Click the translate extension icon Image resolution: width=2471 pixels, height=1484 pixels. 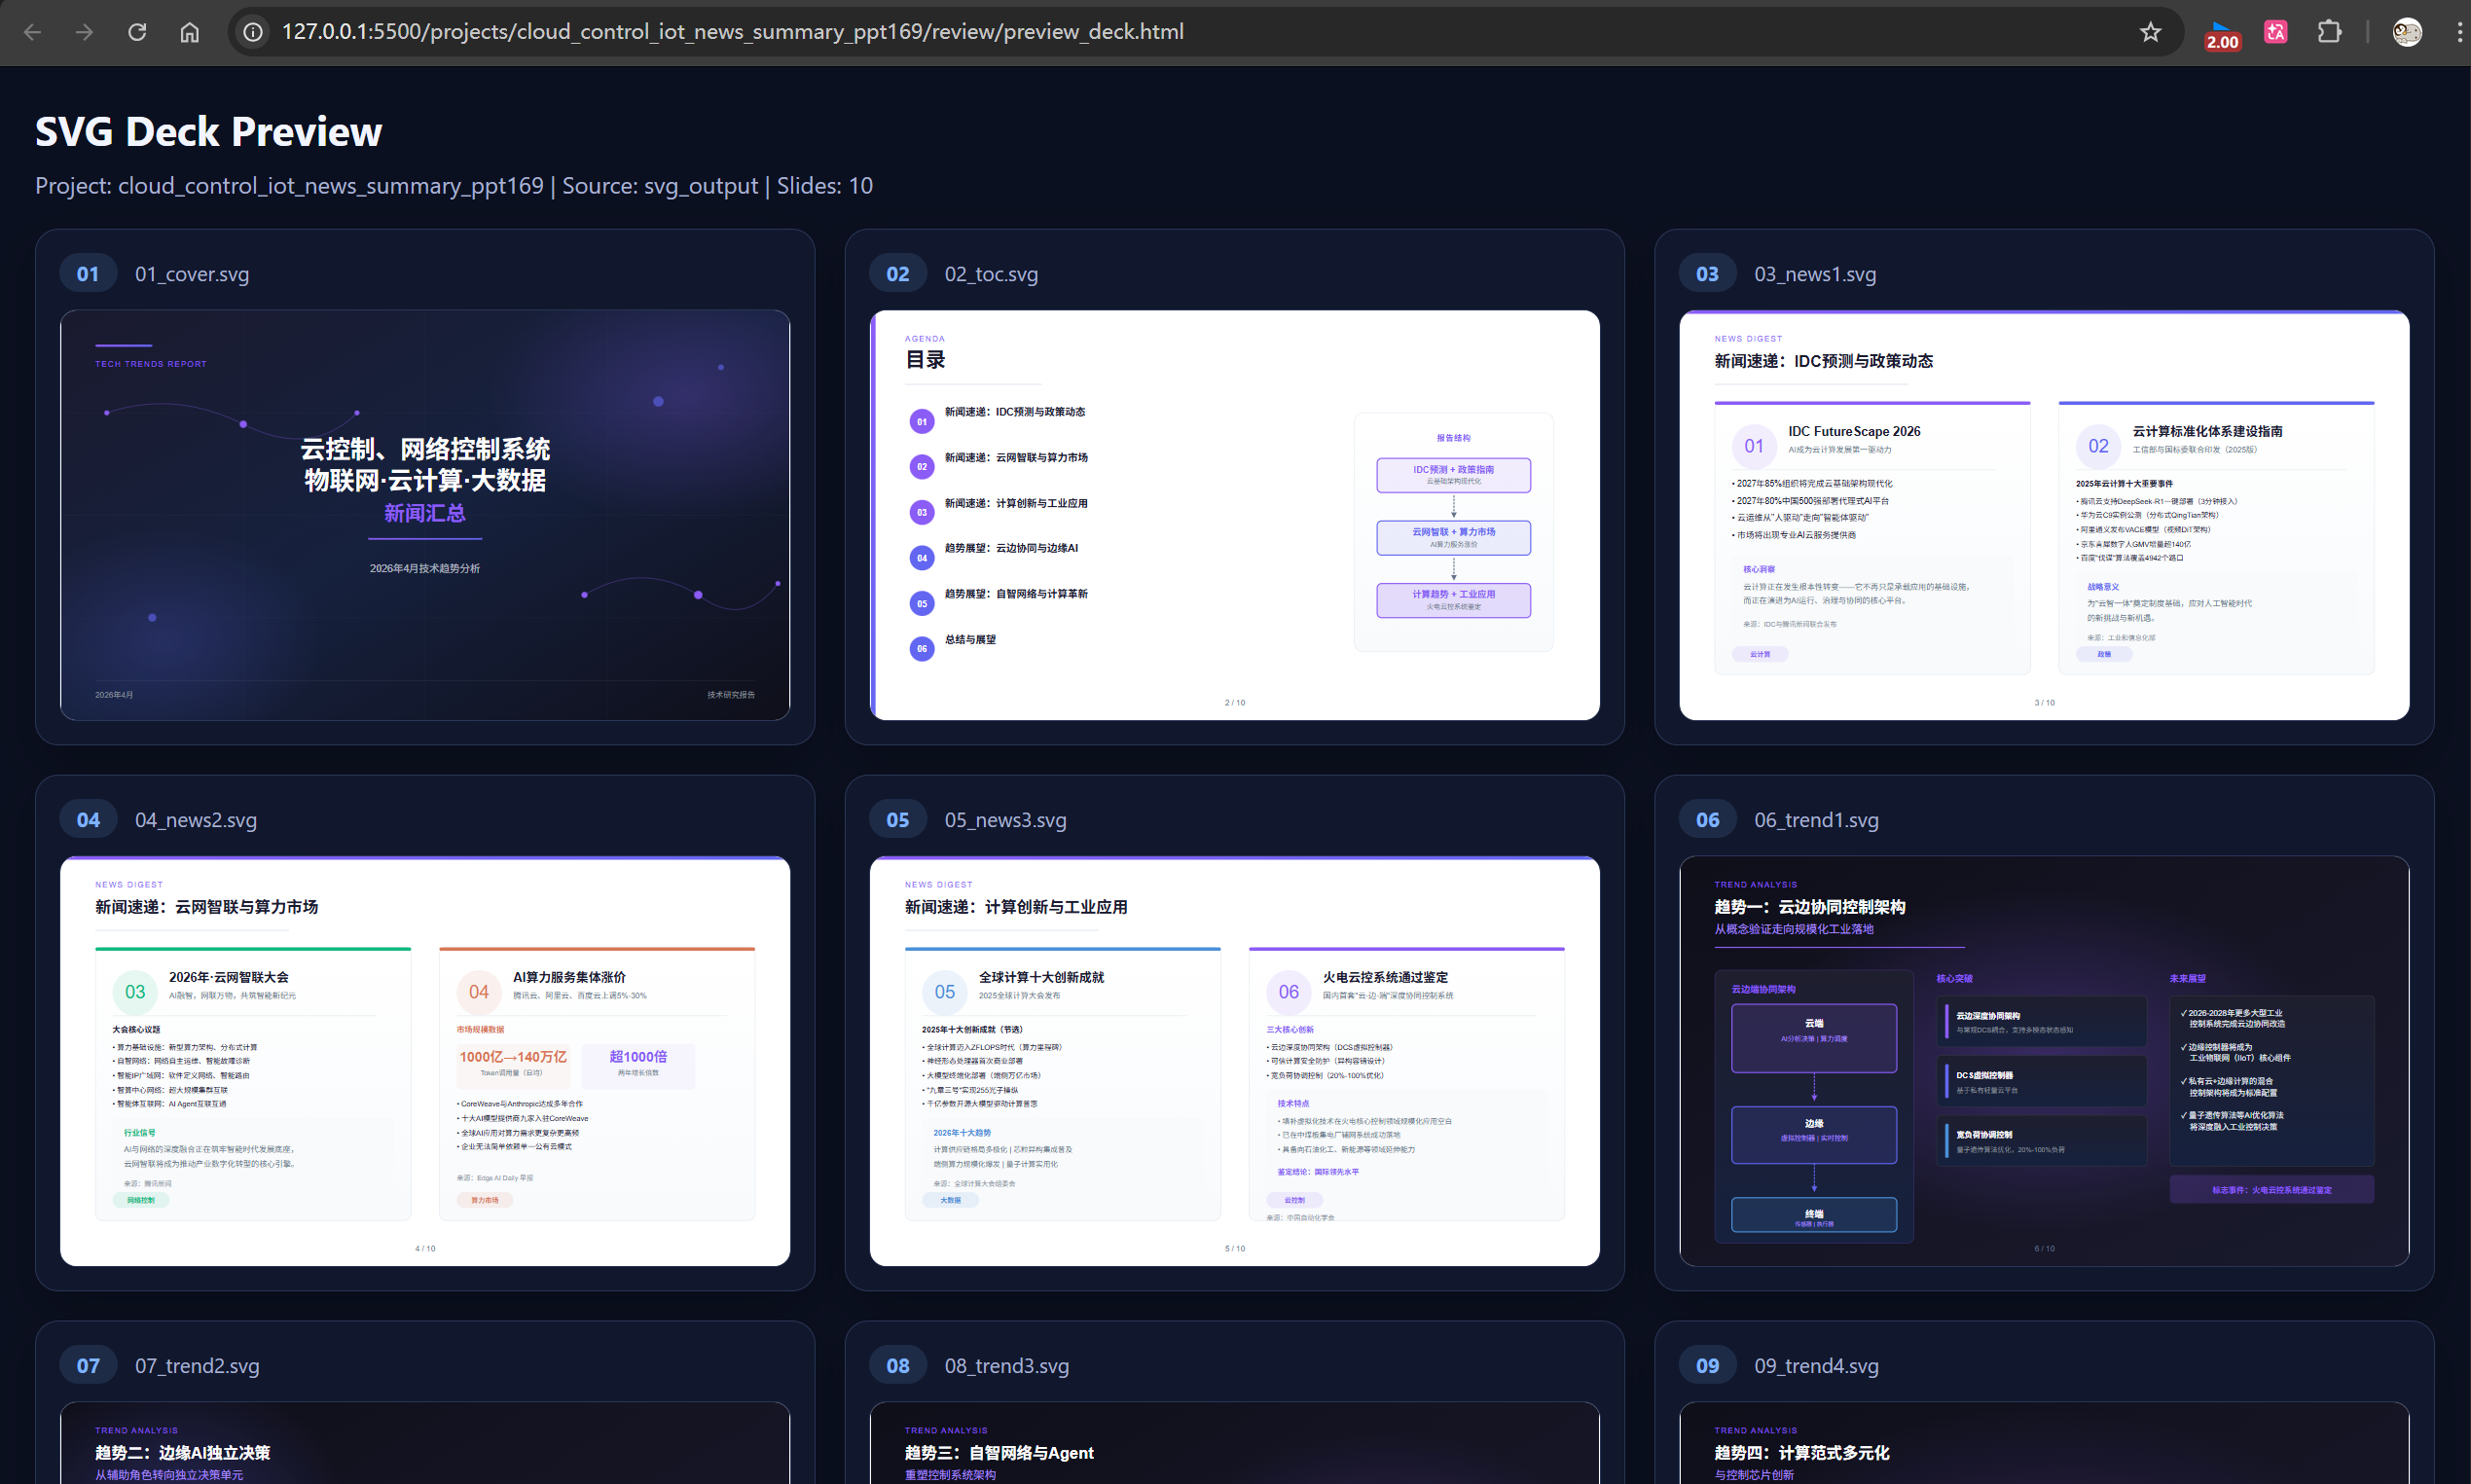tap(2276, 32)
